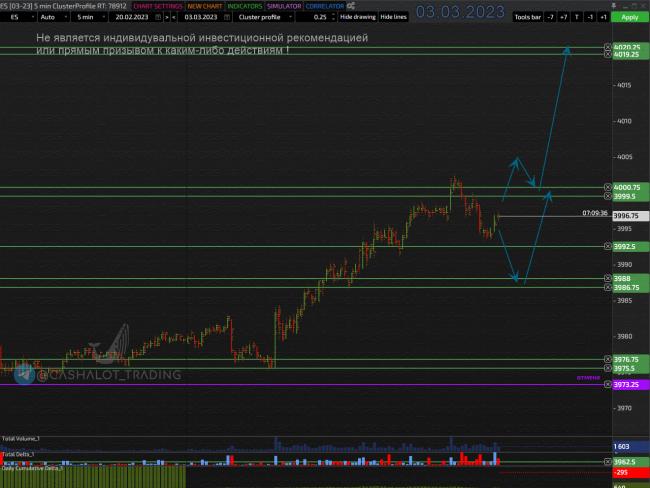Open the ES symbol dropdown
This screenshot has width=650, height=488.
coord(18,17)
